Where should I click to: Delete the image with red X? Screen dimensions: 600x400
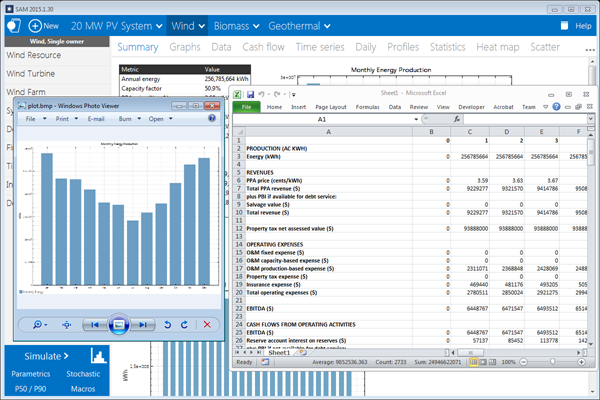[x=207, y=324]
